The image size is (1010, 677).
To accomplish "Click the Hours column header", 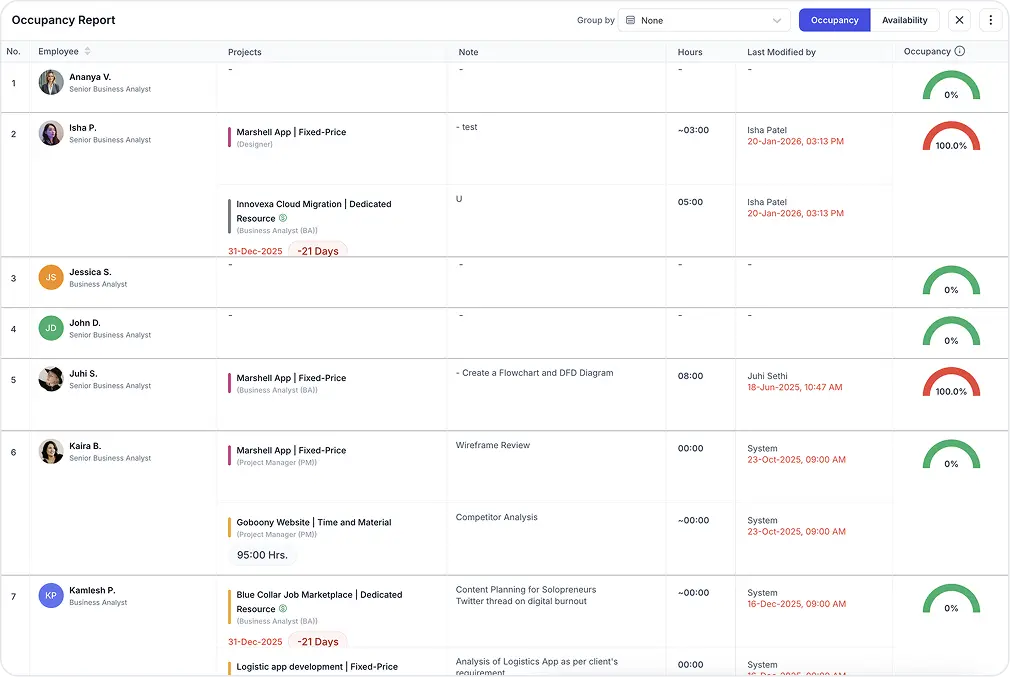I will point(690,52).
